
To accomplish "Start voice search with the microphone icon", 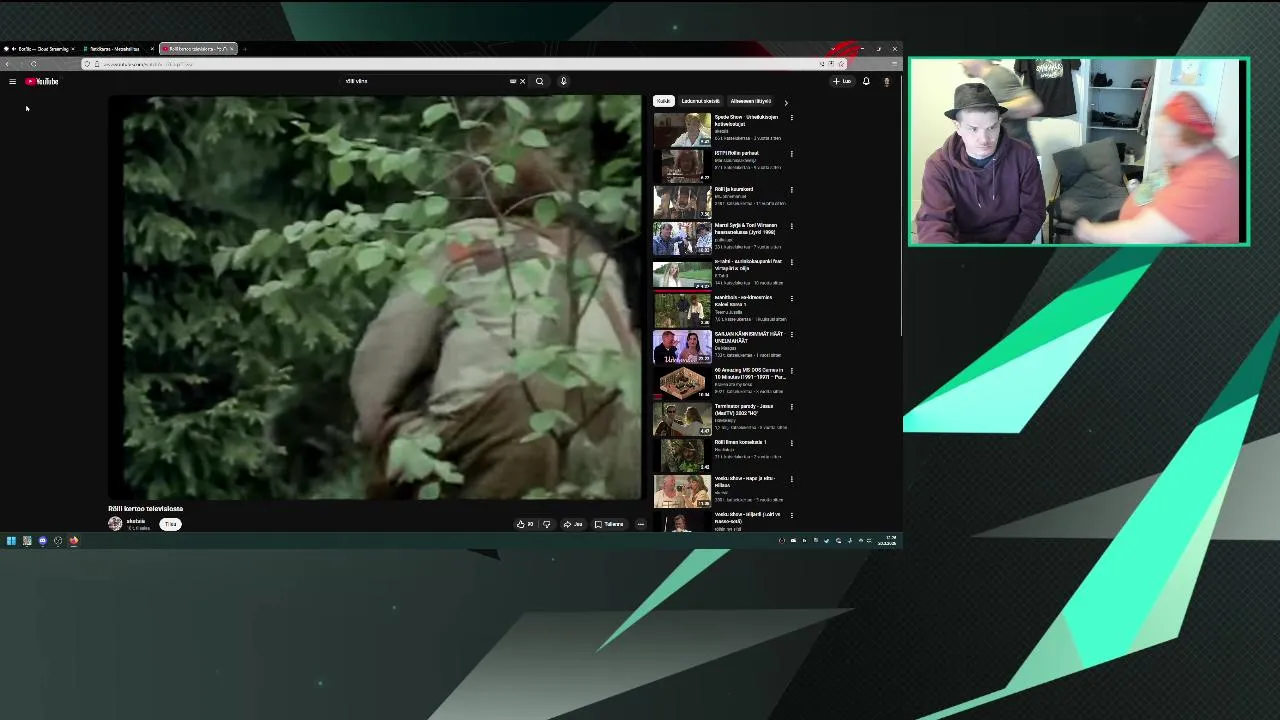I will point(563,82).
